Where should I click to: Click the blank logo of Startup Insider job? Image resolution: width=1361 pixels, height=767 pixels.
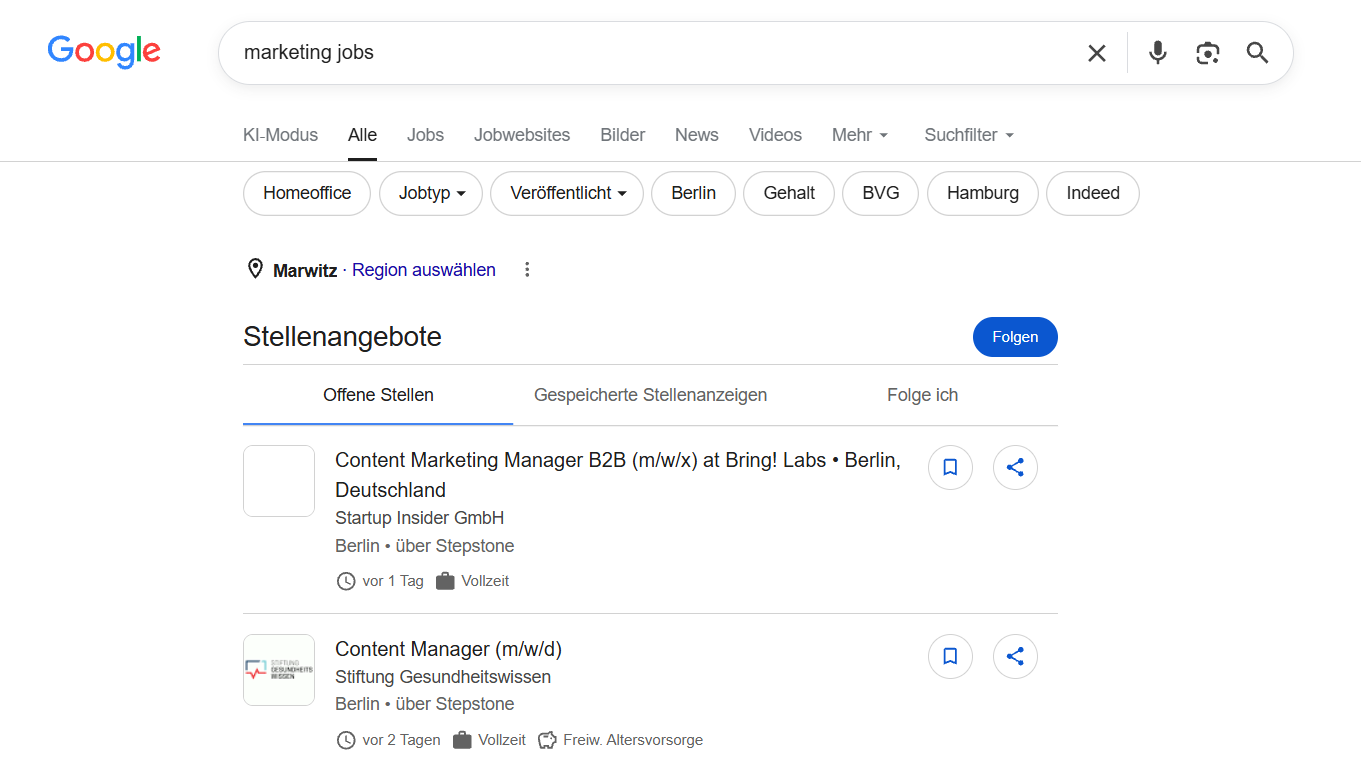(279, 481)
